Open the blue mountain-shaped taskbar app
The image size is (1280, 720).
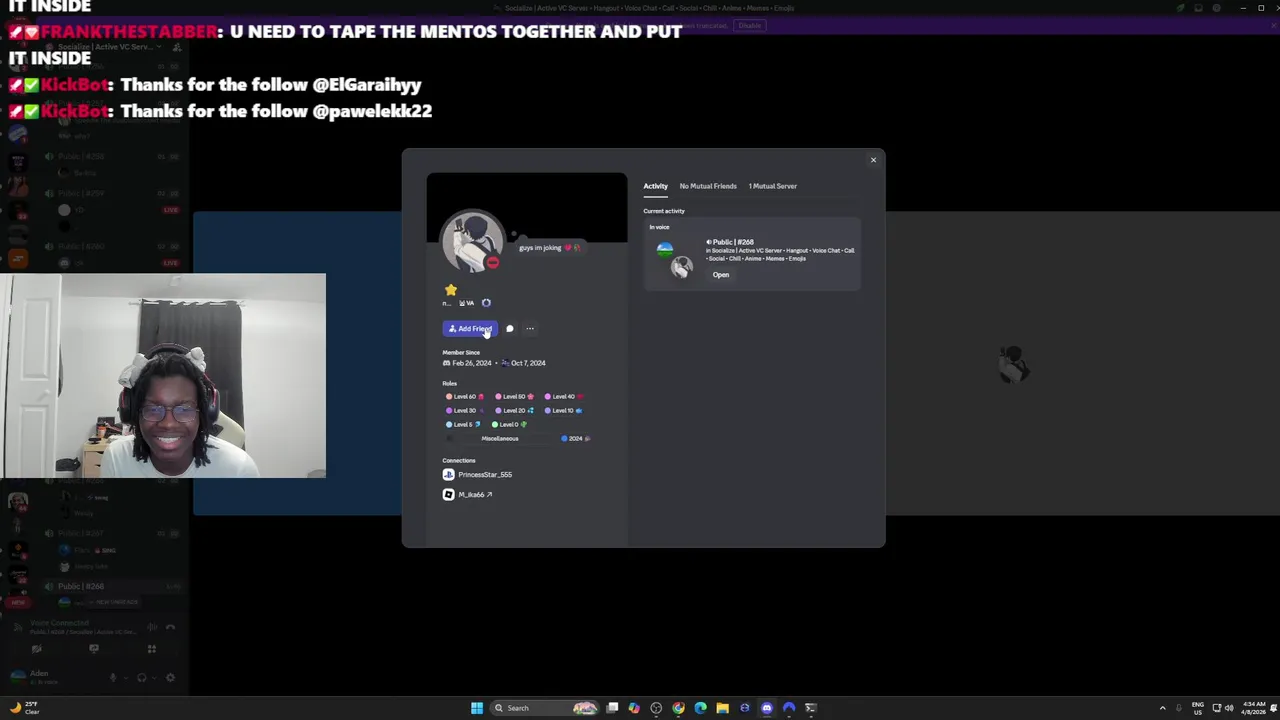(789, 708)
